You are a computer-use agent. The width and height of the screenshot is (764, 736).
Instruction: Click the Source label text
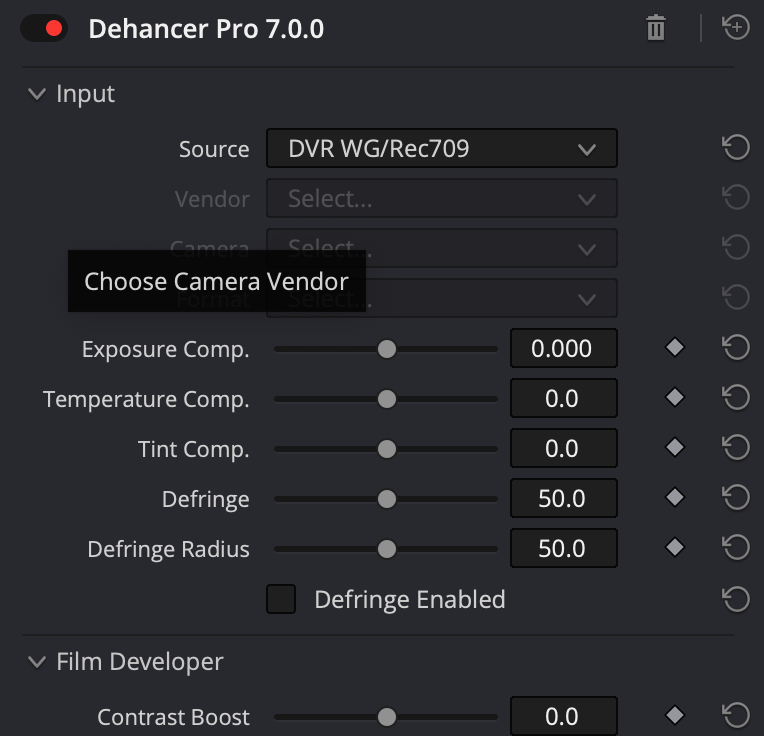214,149
